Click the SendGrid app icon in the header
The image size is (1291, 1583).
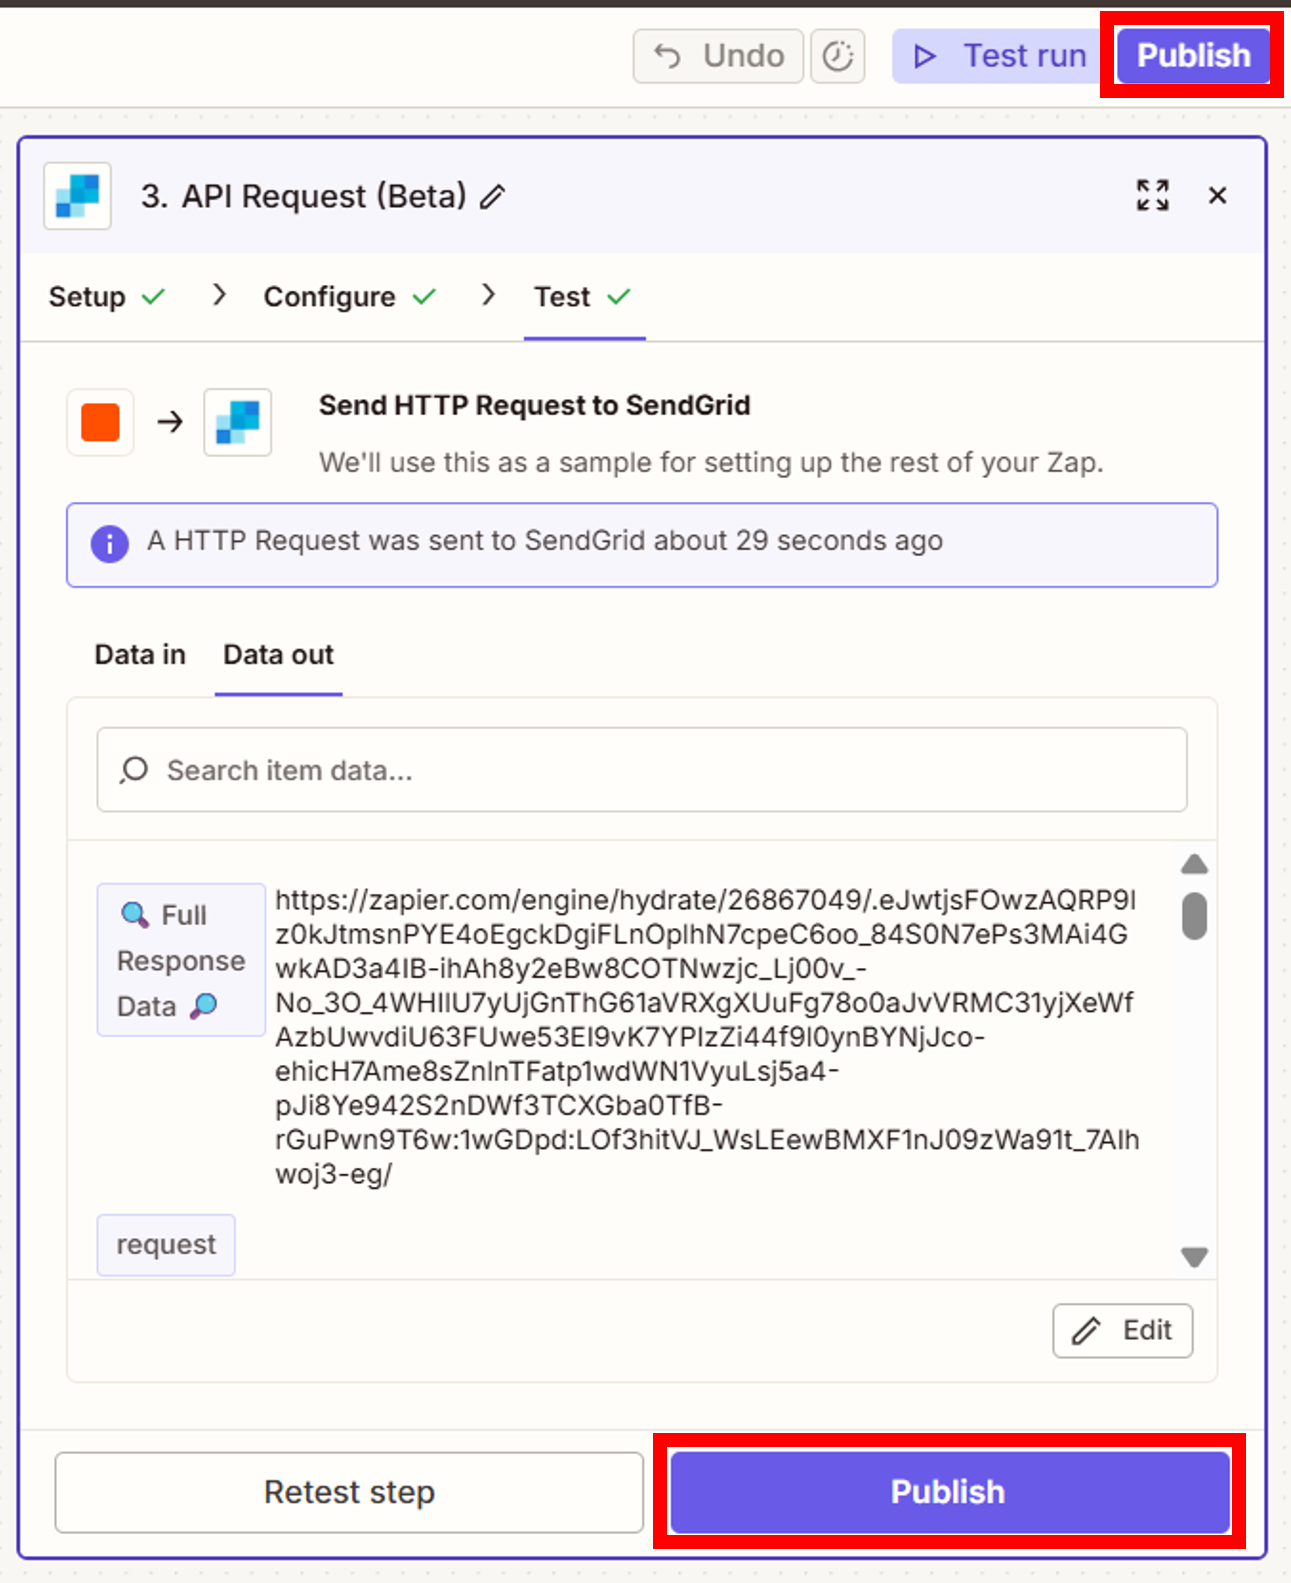tap(78, 196)
